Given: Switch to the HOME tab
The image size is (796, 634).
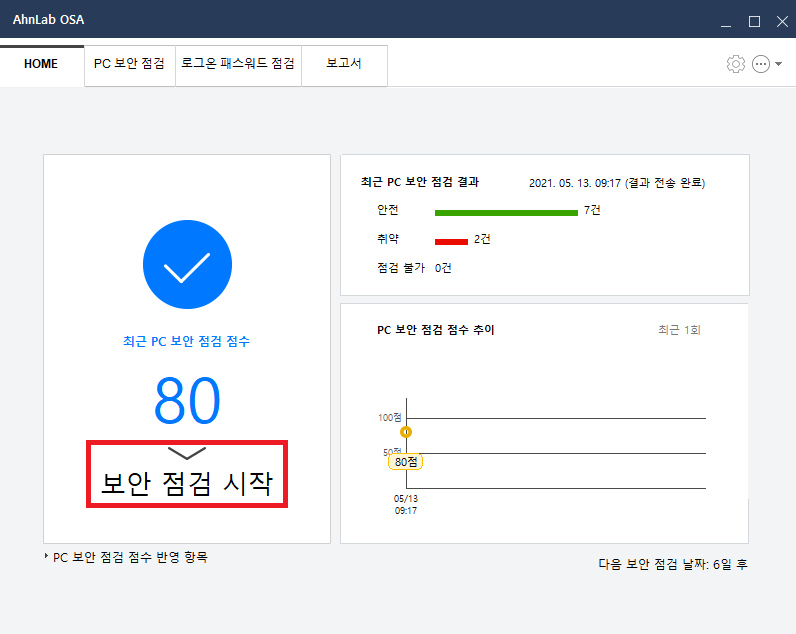Looking at the screenshot, I should 41,64.
